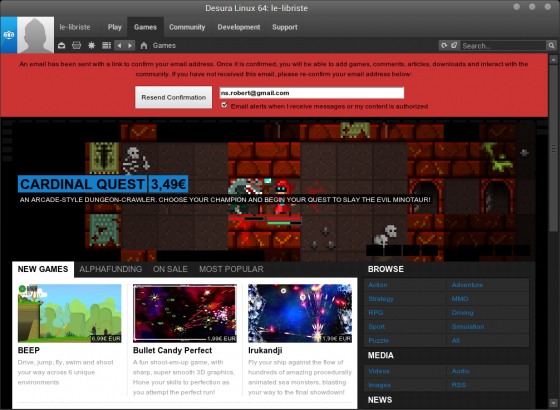Browse the Sport genre
Screen dimensions: 560x410
click(377, 327)
